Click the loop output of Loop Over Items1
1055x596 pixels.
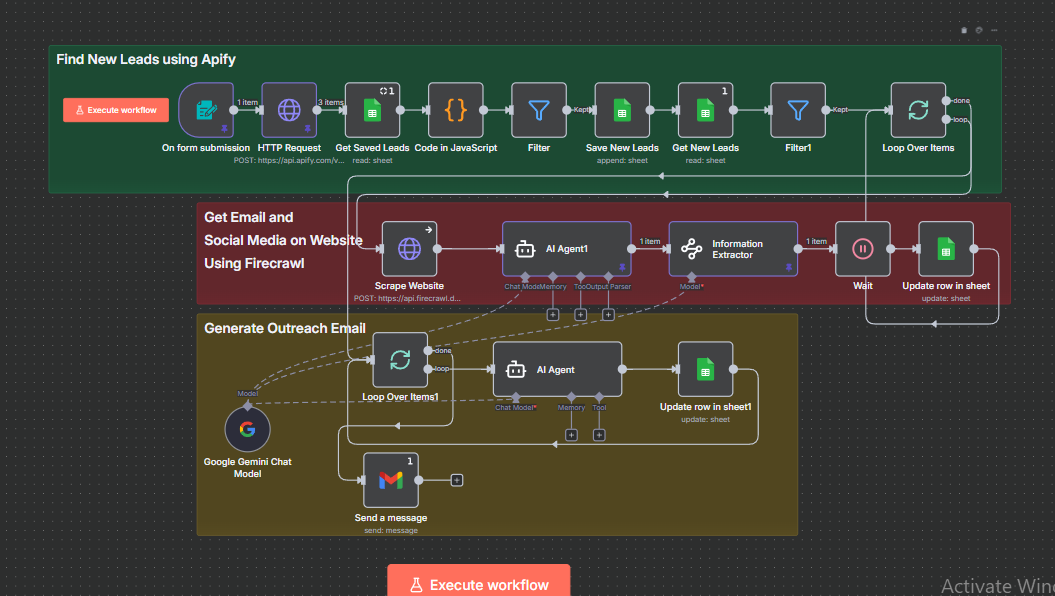pos(428,369)
